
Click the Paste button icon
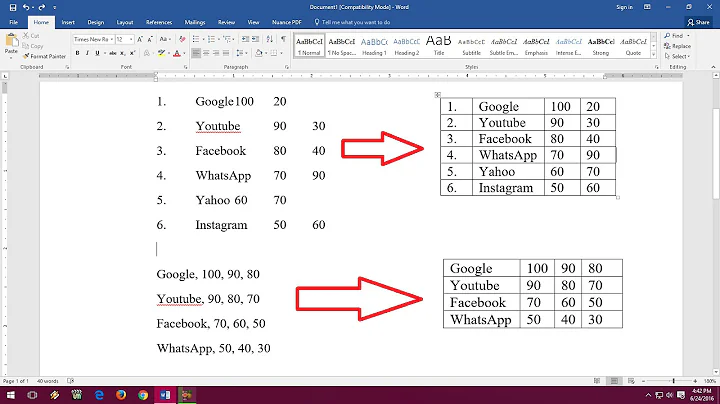point(11,41)
